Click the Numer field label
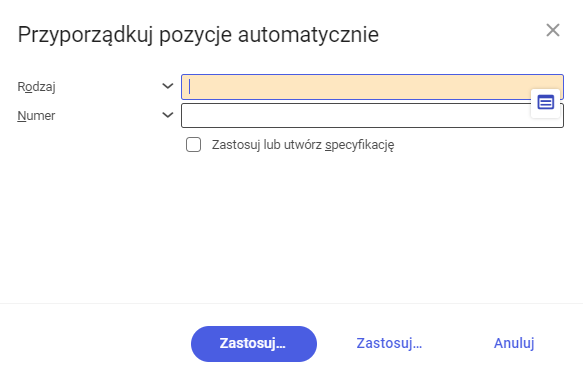Image resolution: width=583 pixels, height=381 pixels. 36,116
